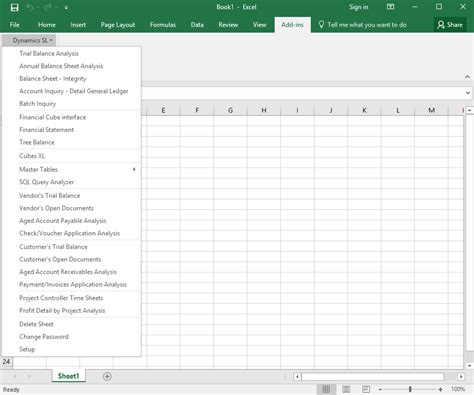Image resolution: width=474 pixels, height=395 pixels.
Task: Select Trial Balance Analysis menu entry
Action: pyautogui.click(x=49, y=53)
